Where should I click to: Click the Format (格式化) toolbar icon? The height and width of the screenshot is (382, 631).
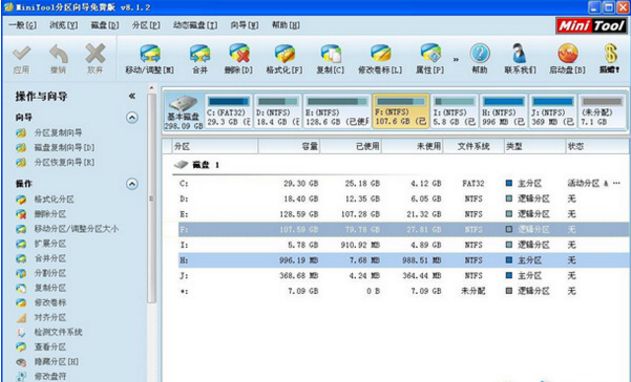(285, 53)
